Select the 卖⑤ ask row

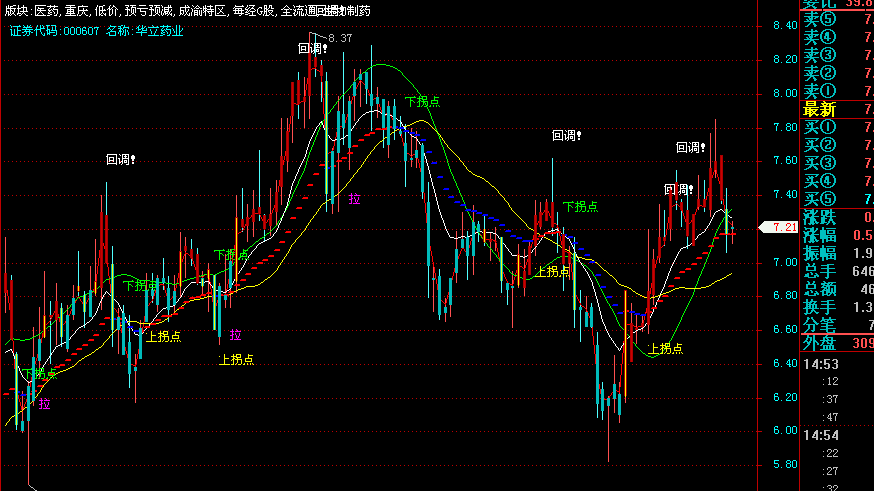838,20
